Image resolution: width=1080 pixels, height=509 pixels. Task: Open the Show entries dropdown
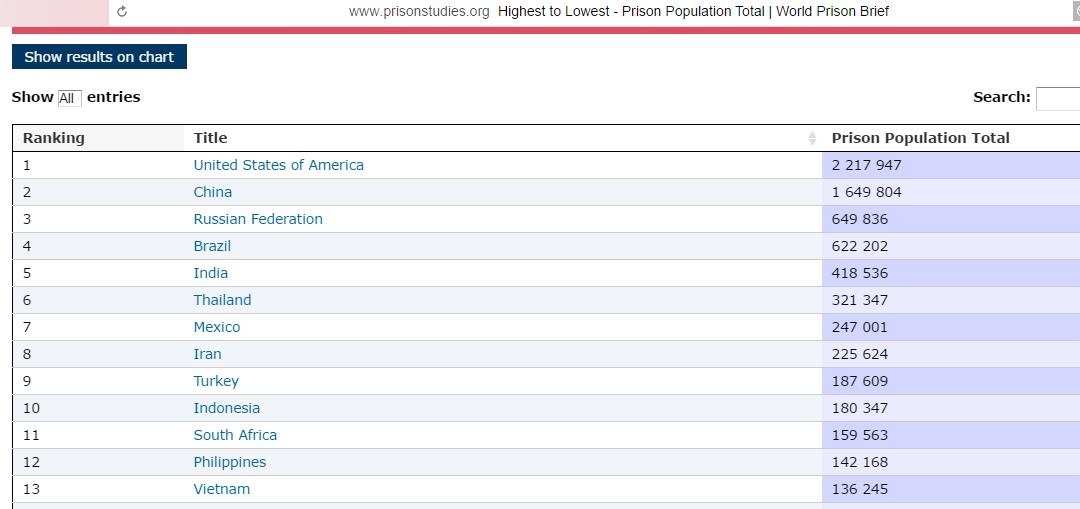click(68, 98)
